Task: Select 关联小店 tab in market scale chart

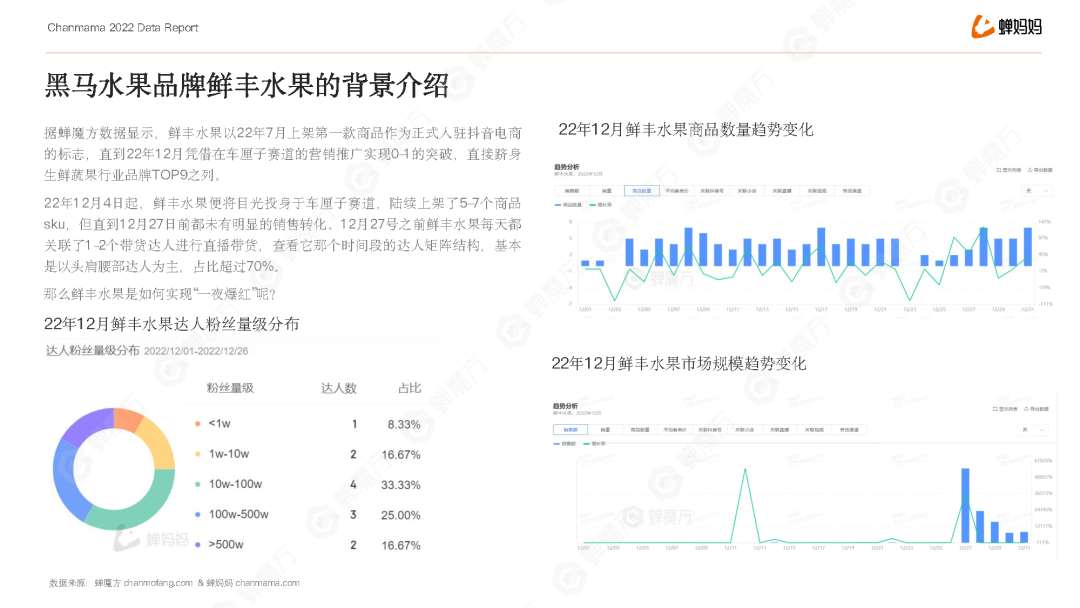Action: (745, 430)
